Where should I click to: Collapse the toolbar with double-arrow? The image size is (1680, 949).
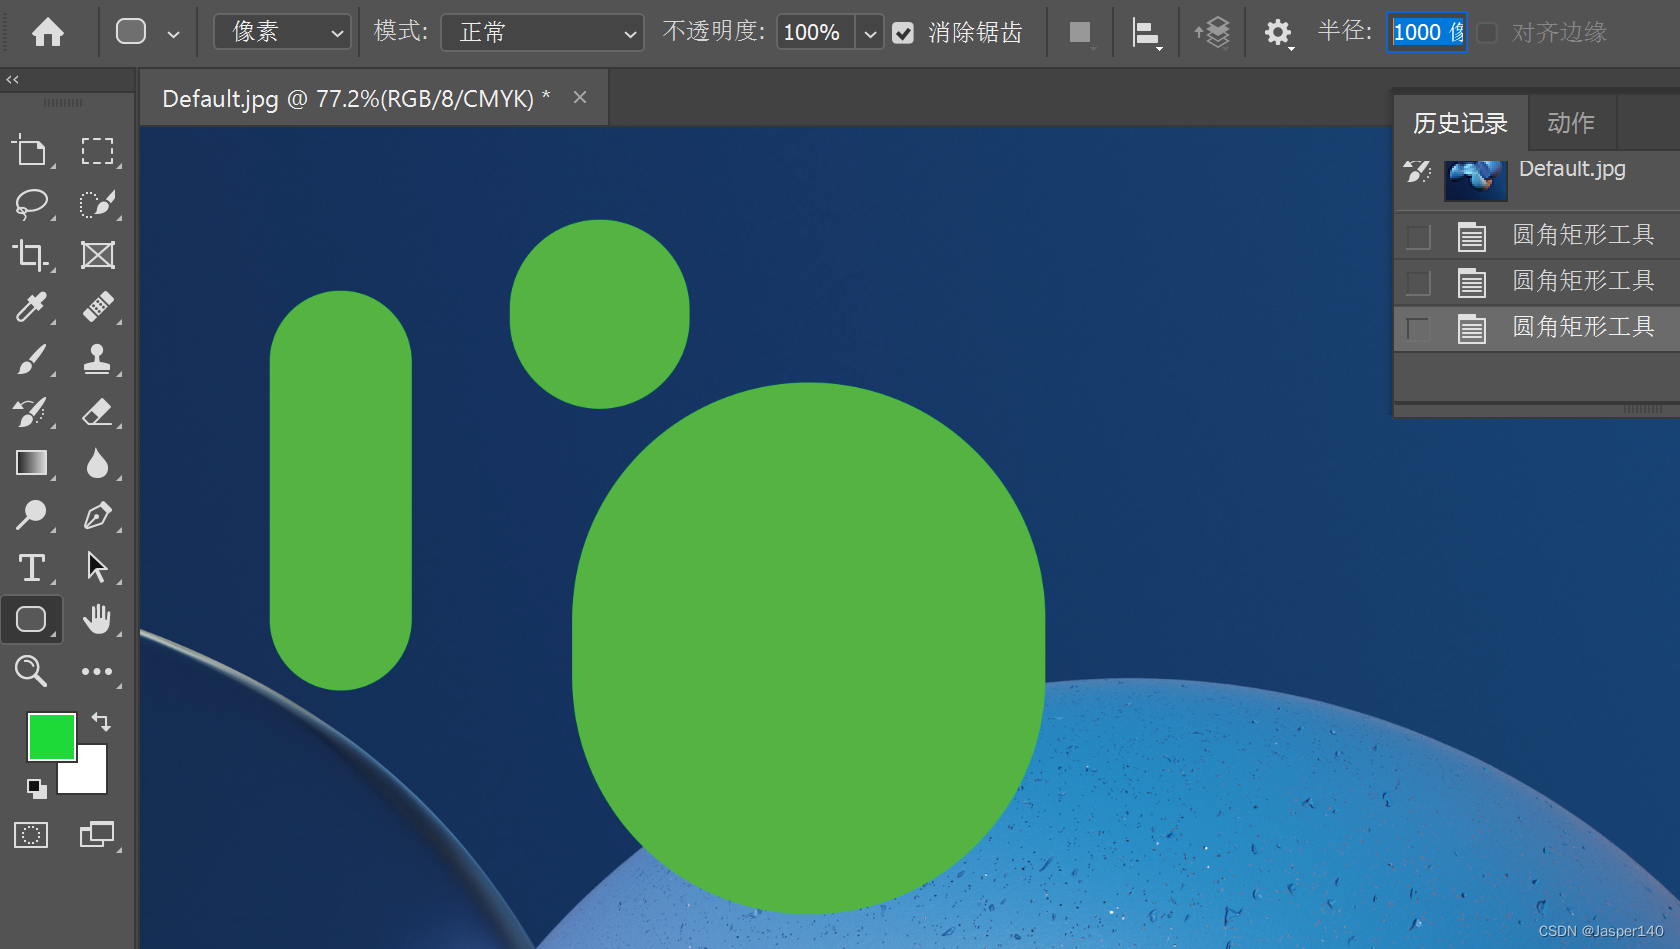pyautogui.click(x=12, y=79)
